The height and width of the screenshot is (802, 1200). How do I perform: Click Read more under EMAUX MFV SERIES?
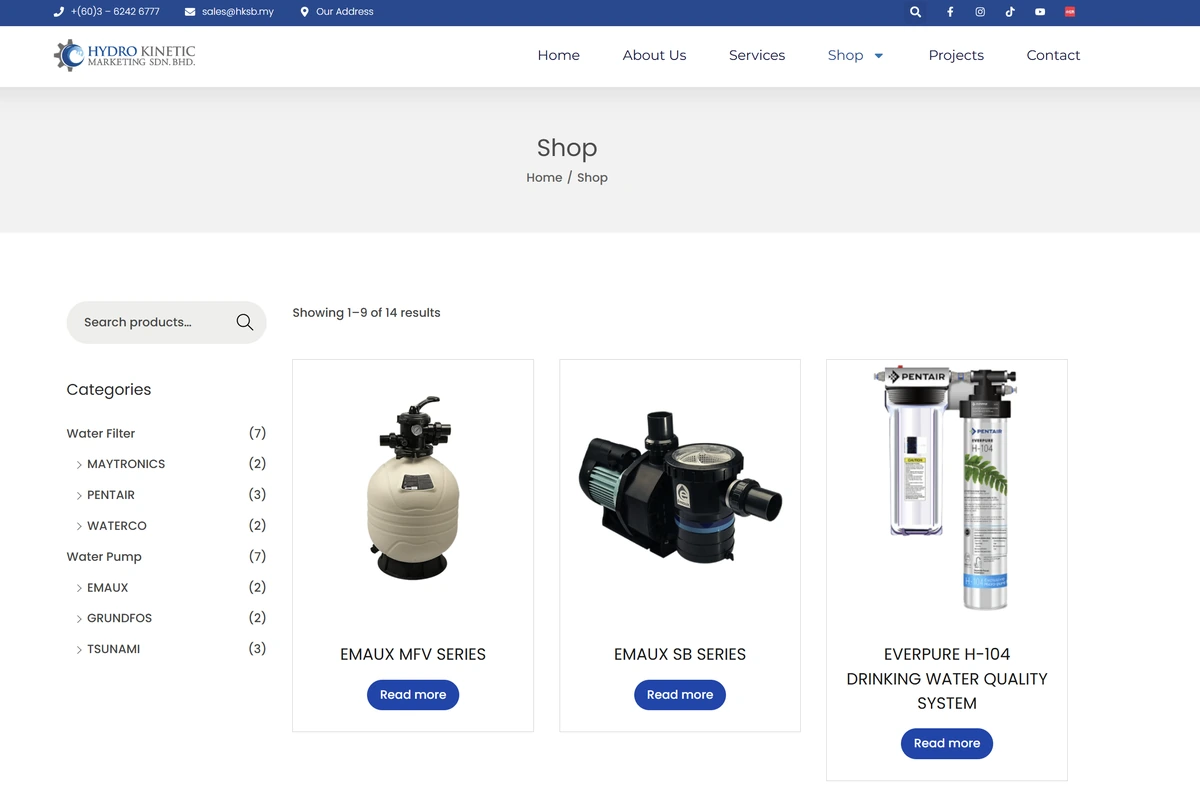413,695
